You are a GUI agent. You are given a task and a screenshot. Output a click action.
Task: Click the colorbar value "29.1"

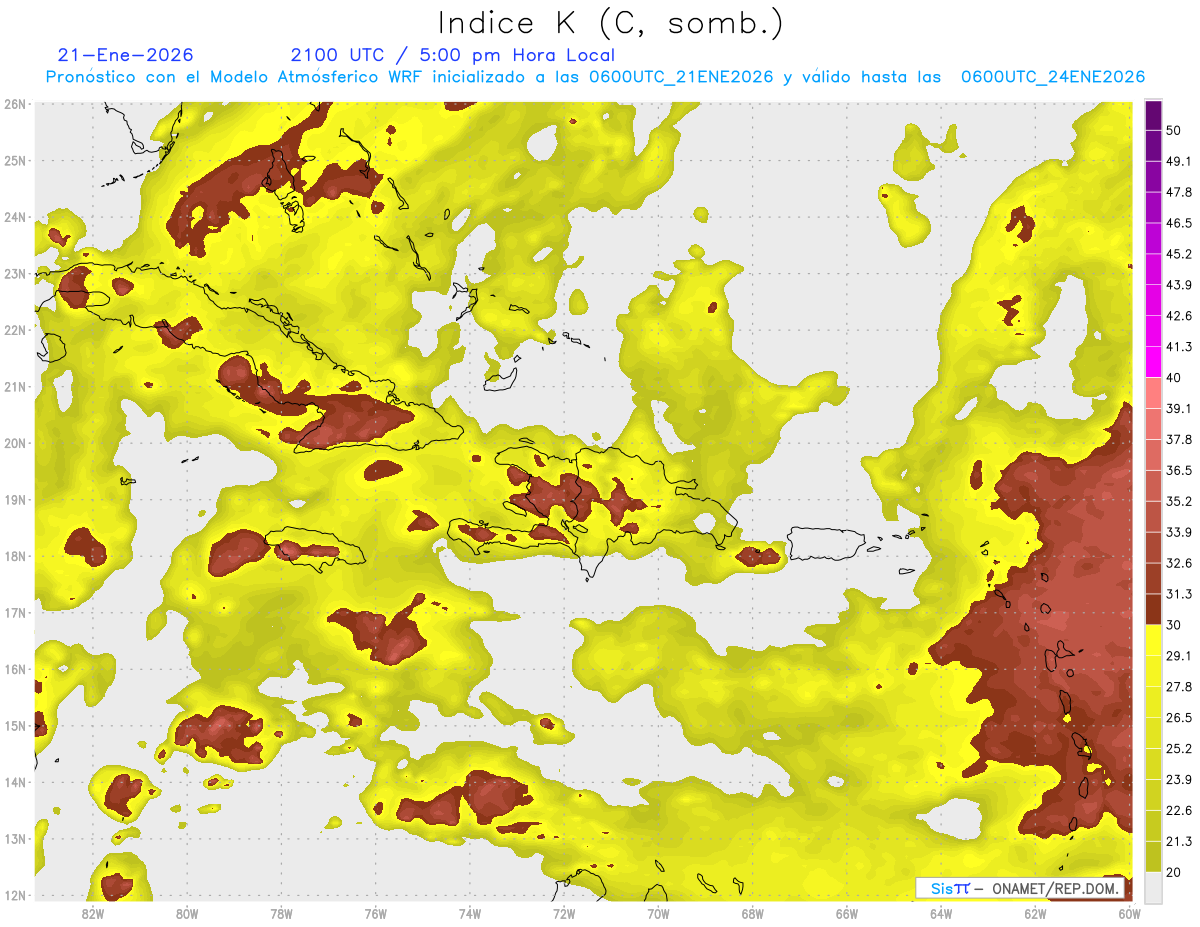[1178, 656]
